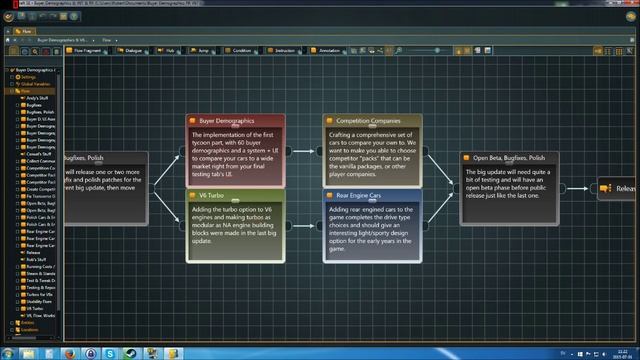The width and height of the screenshot is (640, 360).
Task: Select the Flow tab
Action: point(24,31)
